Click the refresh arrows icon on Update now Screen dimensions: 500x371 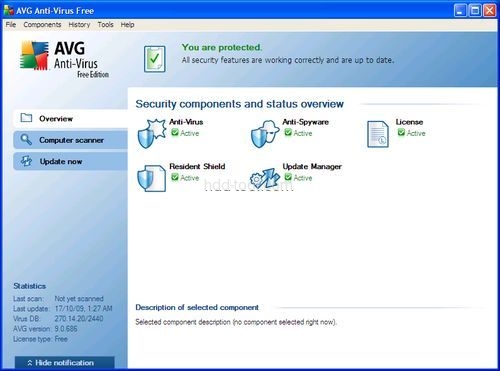(x=26, y=161)
